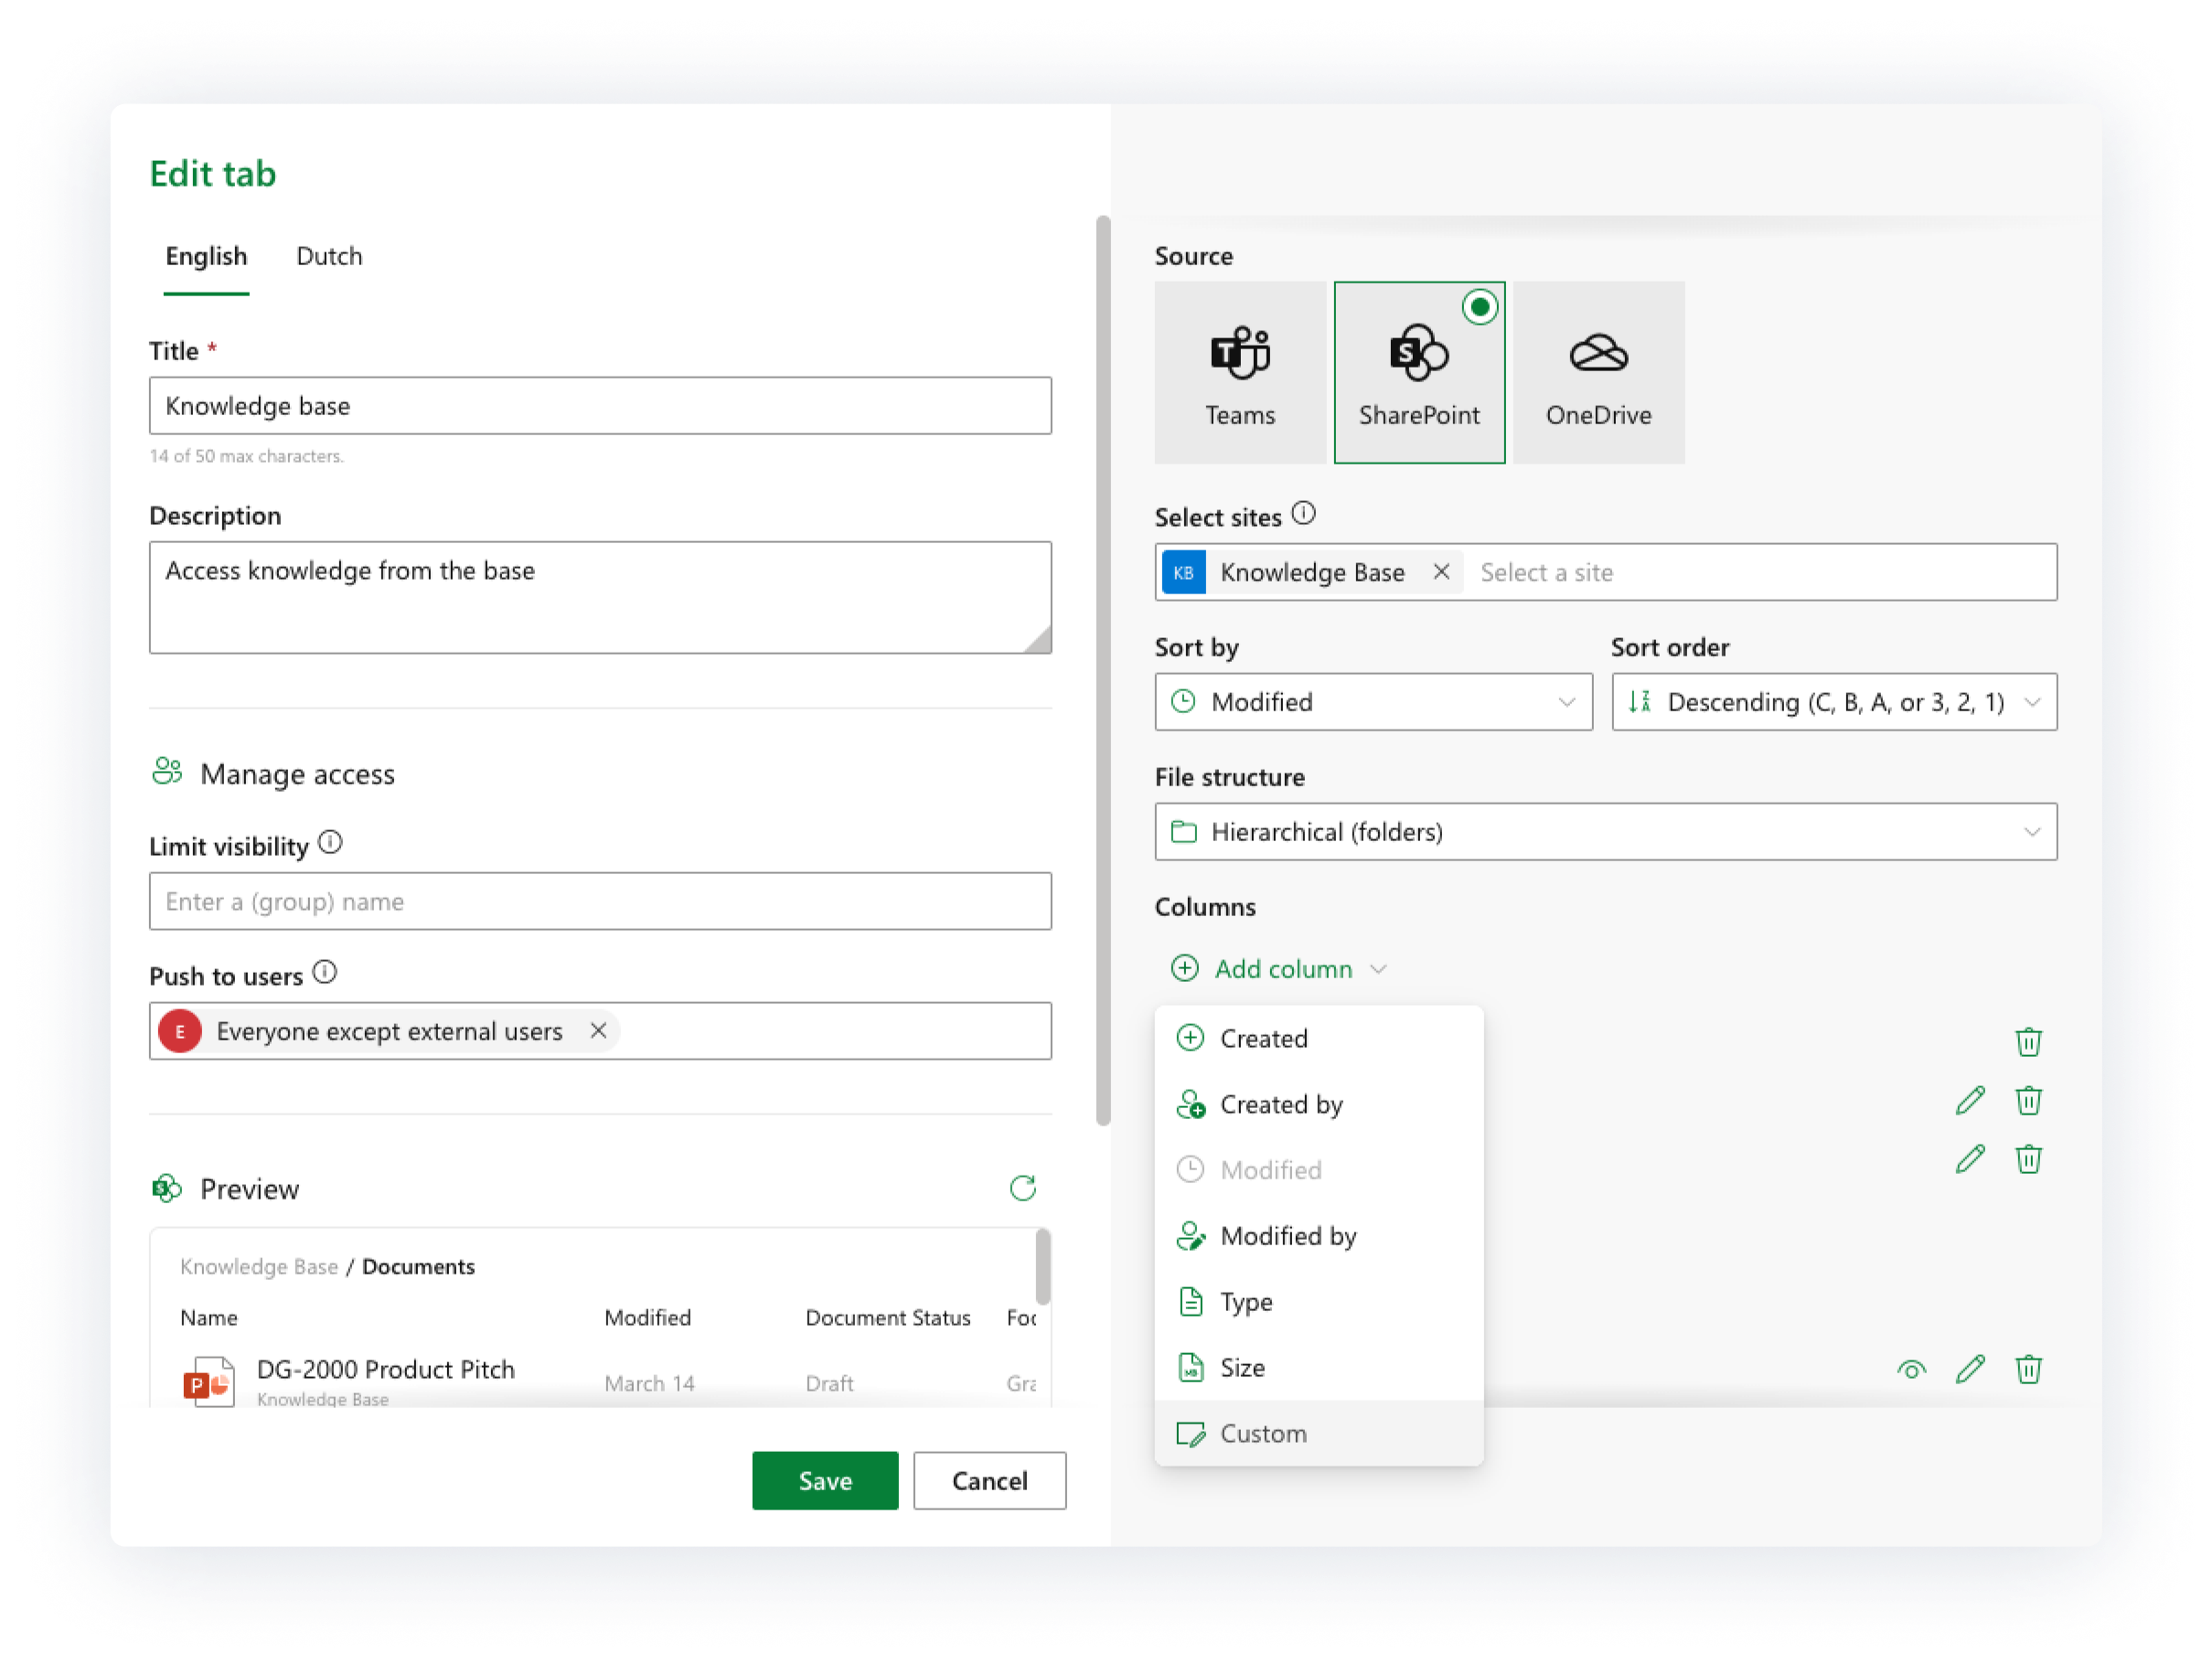Delete the bottom column next to the eye icon
2212x1663 pixels.
point(2028,1369)
